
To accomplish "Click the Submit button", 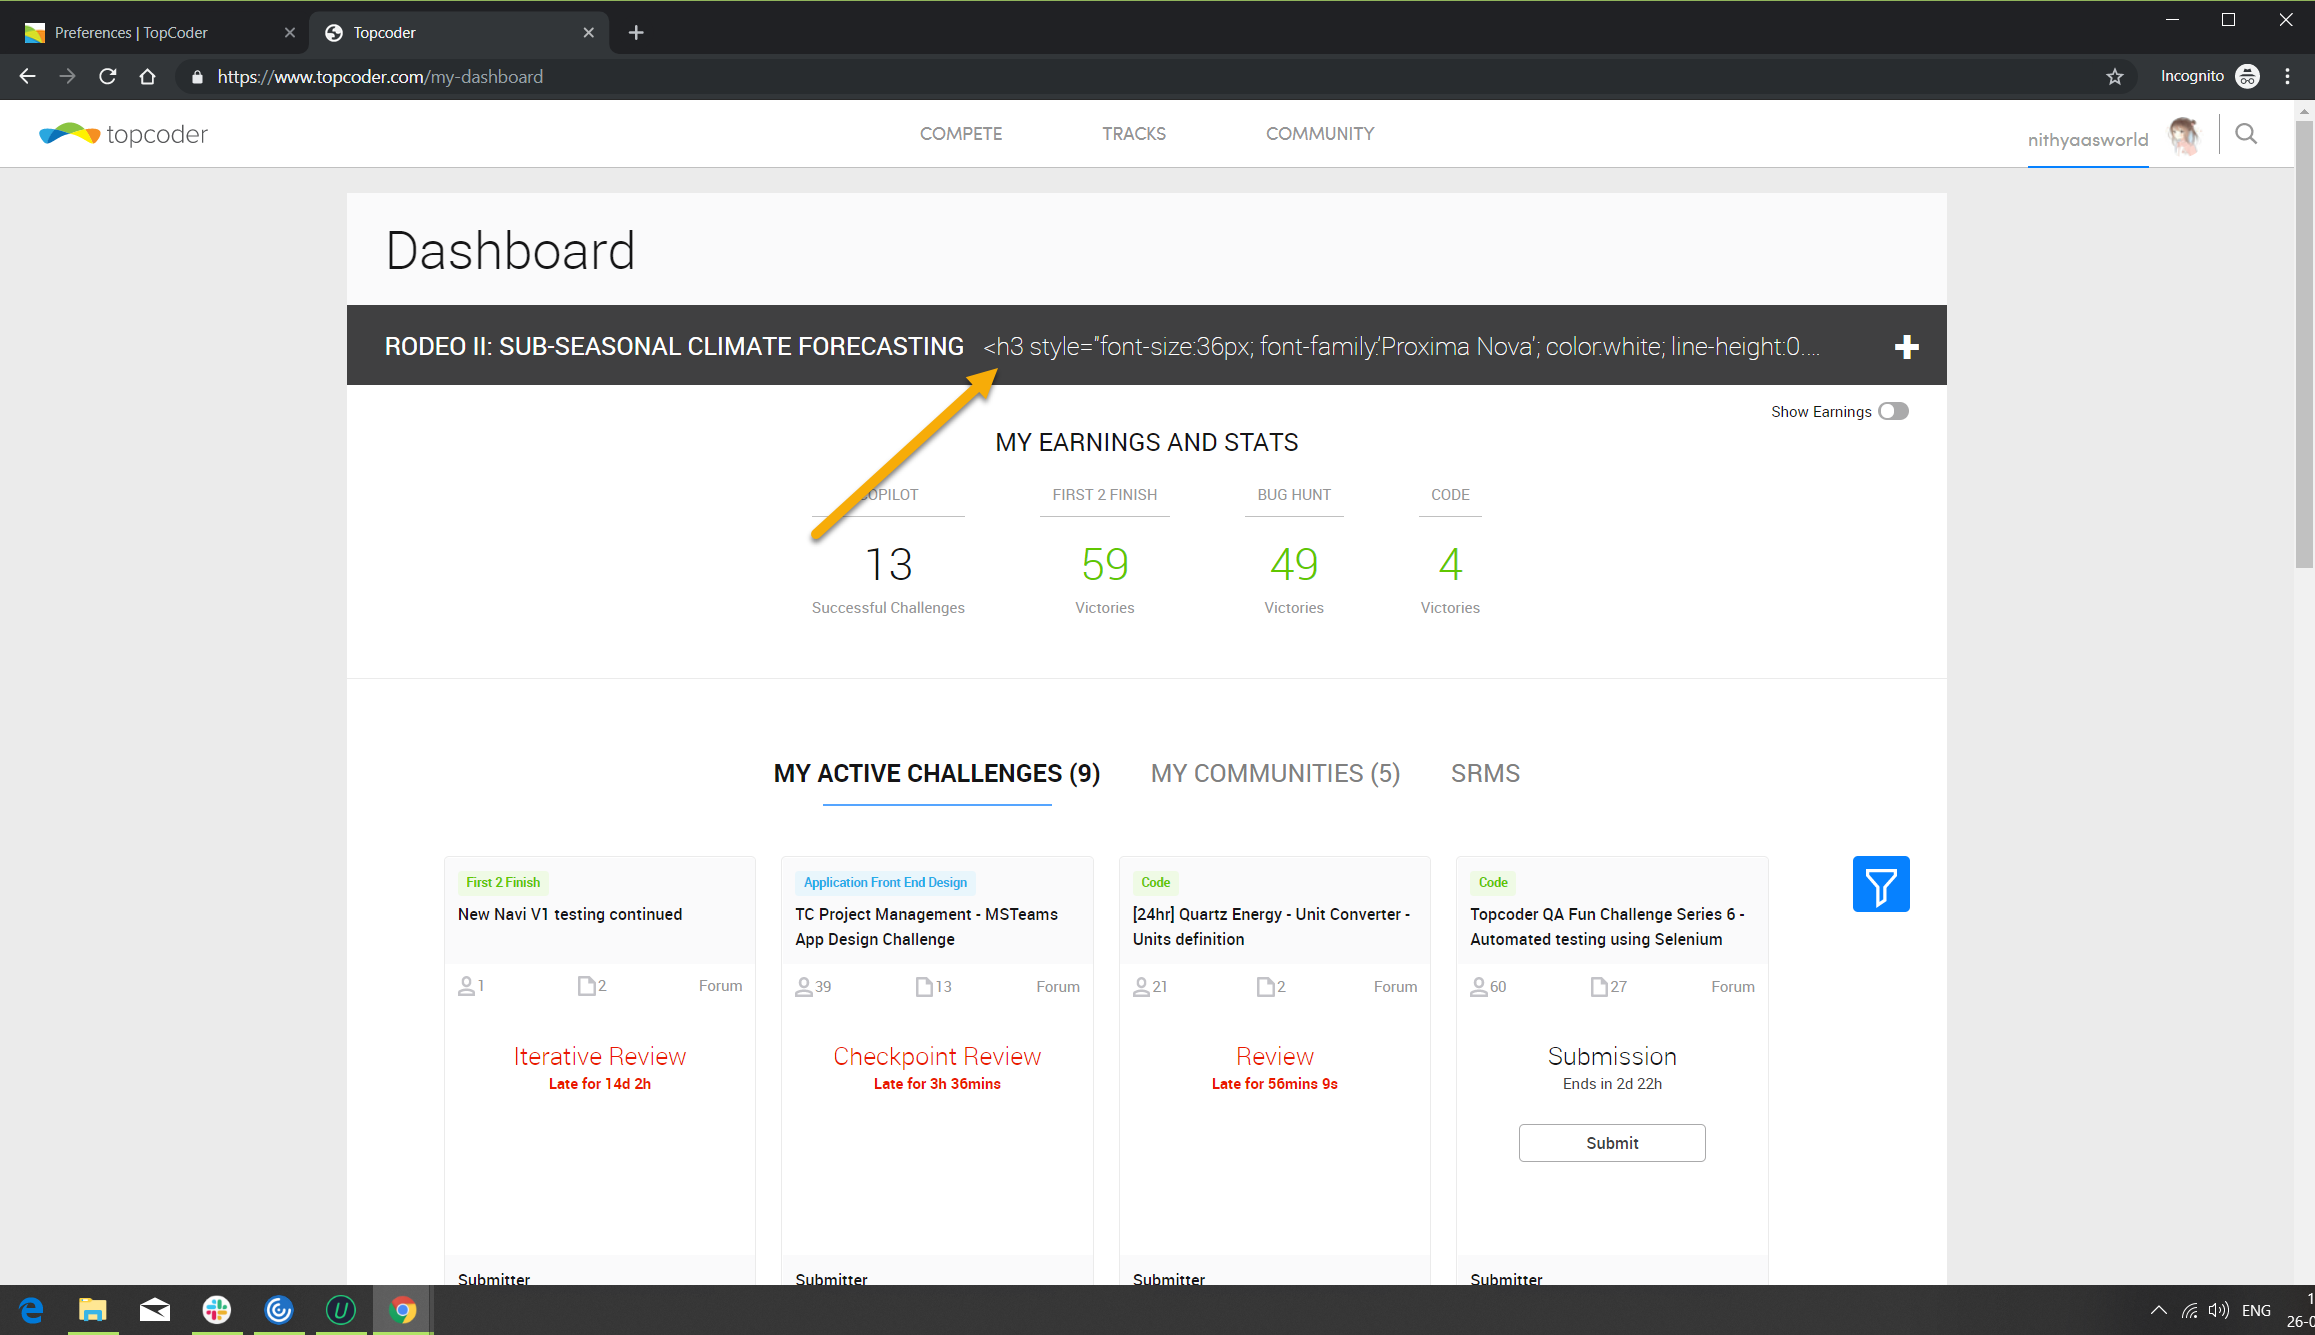I will (x=1611, y=1143).
